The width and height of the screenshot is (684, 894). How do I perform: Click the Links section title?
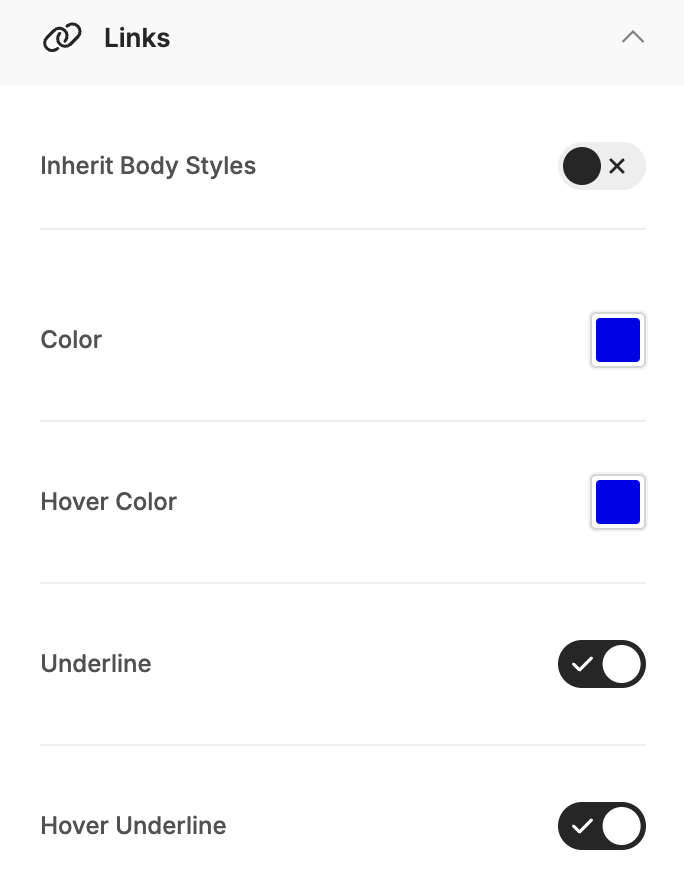(x=137, y=39)
